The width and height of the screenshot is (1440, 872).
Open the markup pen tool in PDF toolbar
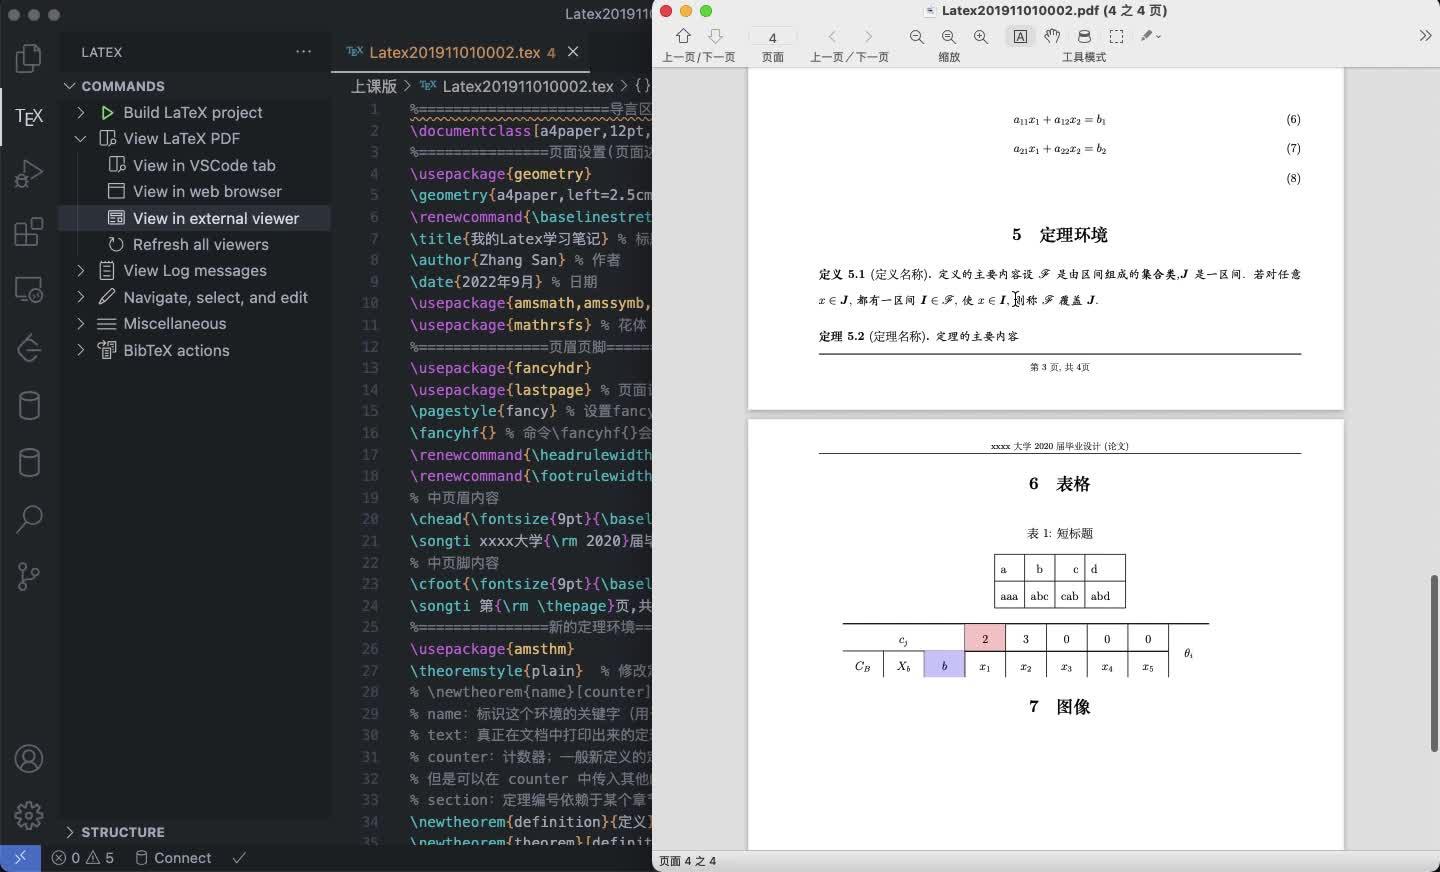[1146, 36]
